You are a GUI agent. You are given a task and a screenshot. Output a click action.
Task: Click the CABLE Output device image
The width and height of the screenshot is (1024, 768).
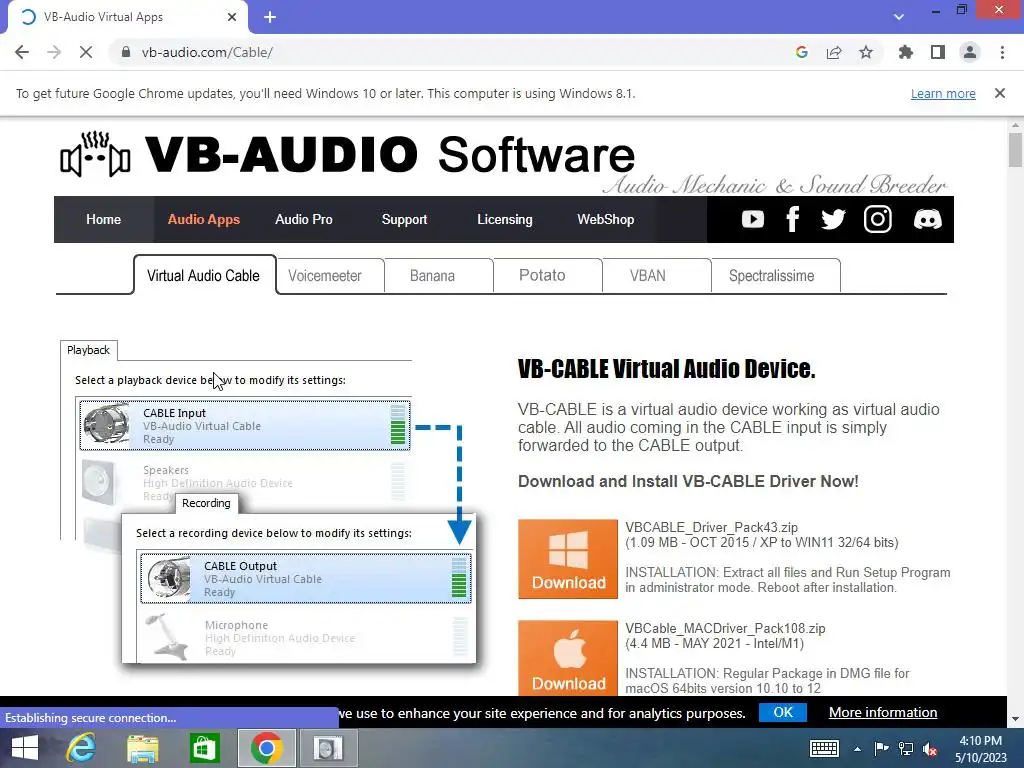tap(168, 578)
